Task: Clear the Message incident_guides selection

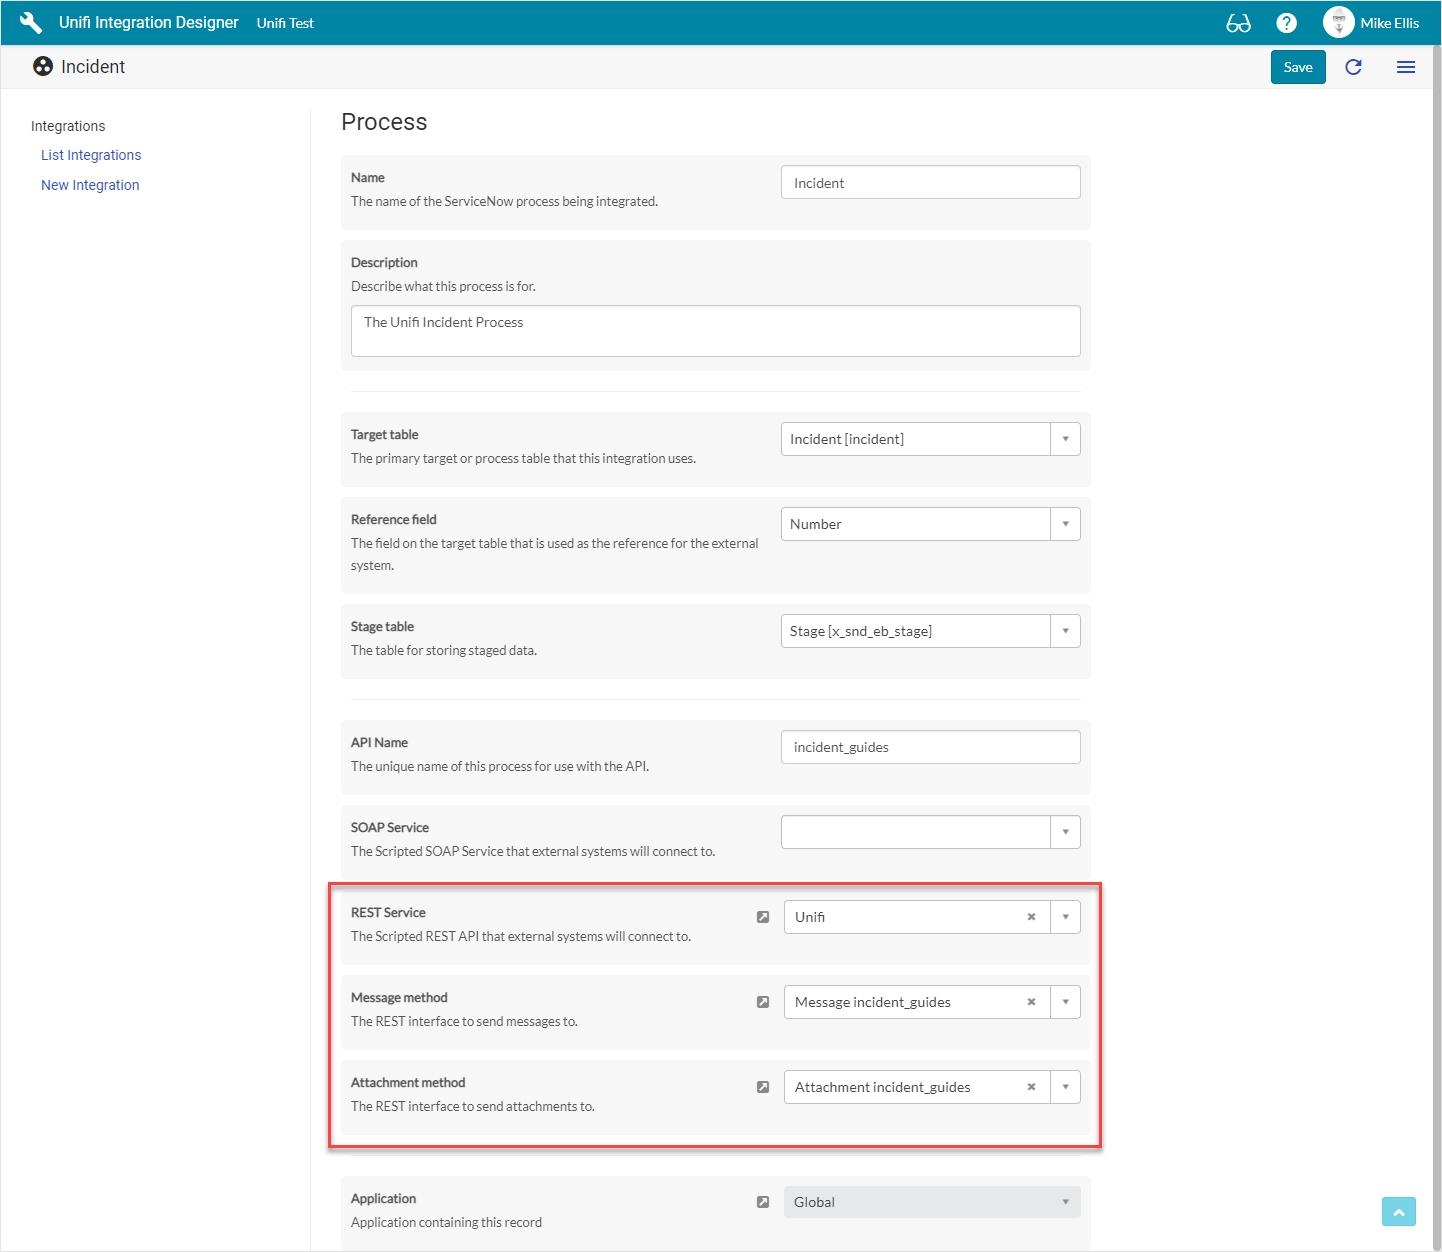Action: click(1031, 1002)
